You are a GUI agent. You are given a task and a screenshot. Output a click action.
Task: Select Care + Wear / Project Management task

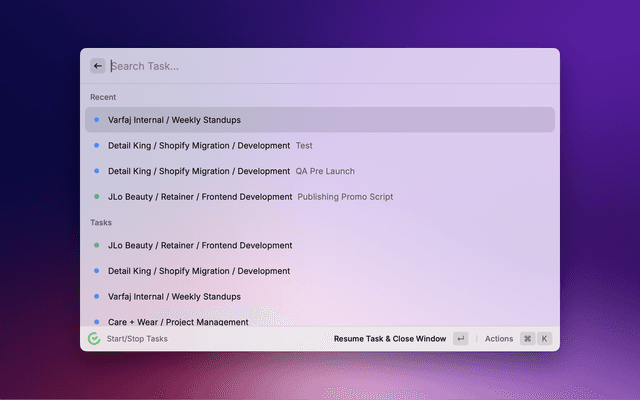(x=178, y=322)
